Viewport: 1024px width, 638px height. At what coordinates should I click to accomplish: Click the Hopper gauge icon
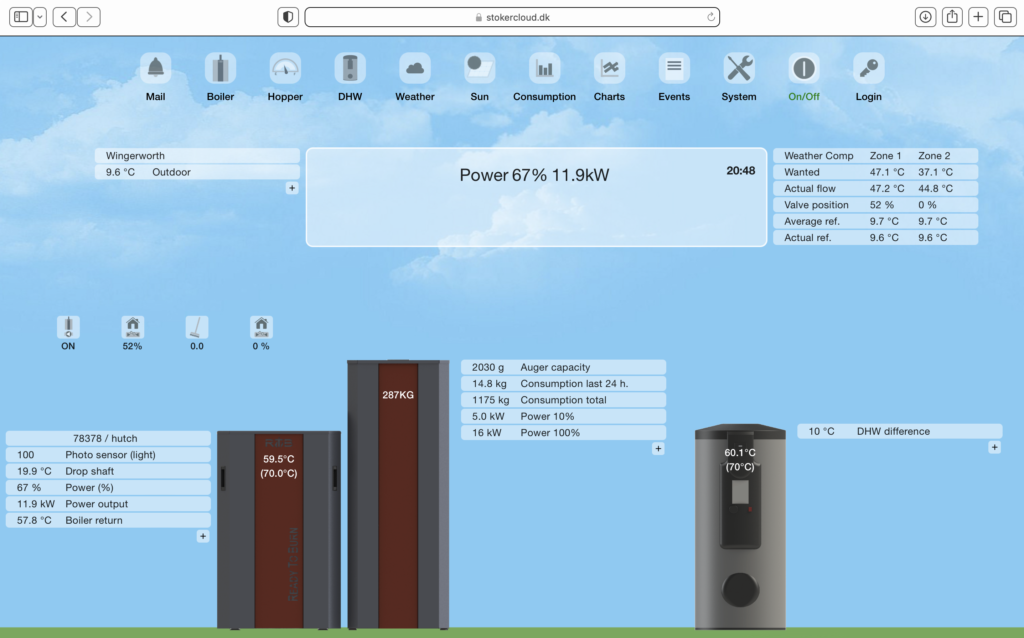pos(285,69)
